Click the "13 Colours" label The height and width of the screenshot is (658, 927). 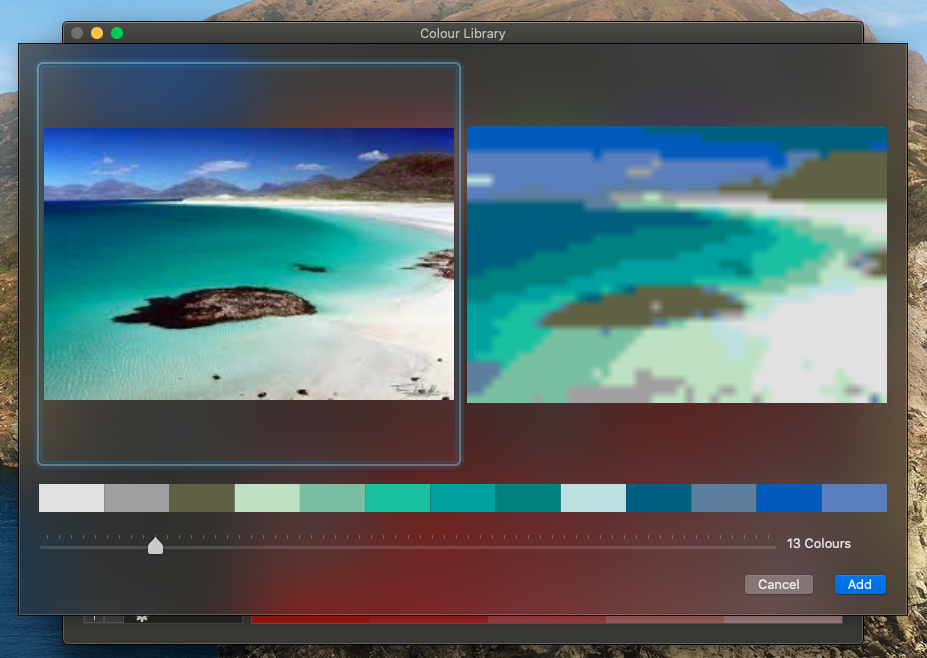(x=818, y=543)
